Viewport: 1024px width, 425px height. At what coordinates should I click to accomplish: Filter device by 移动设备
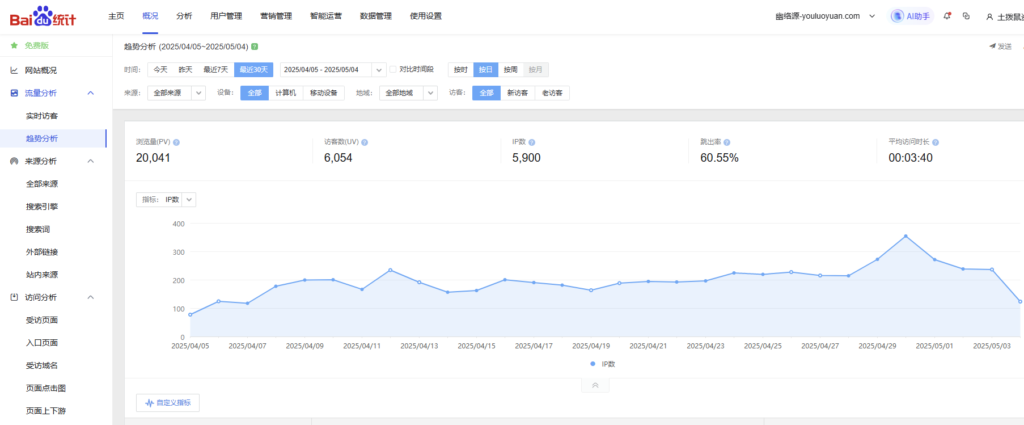[x=323, y=93]
